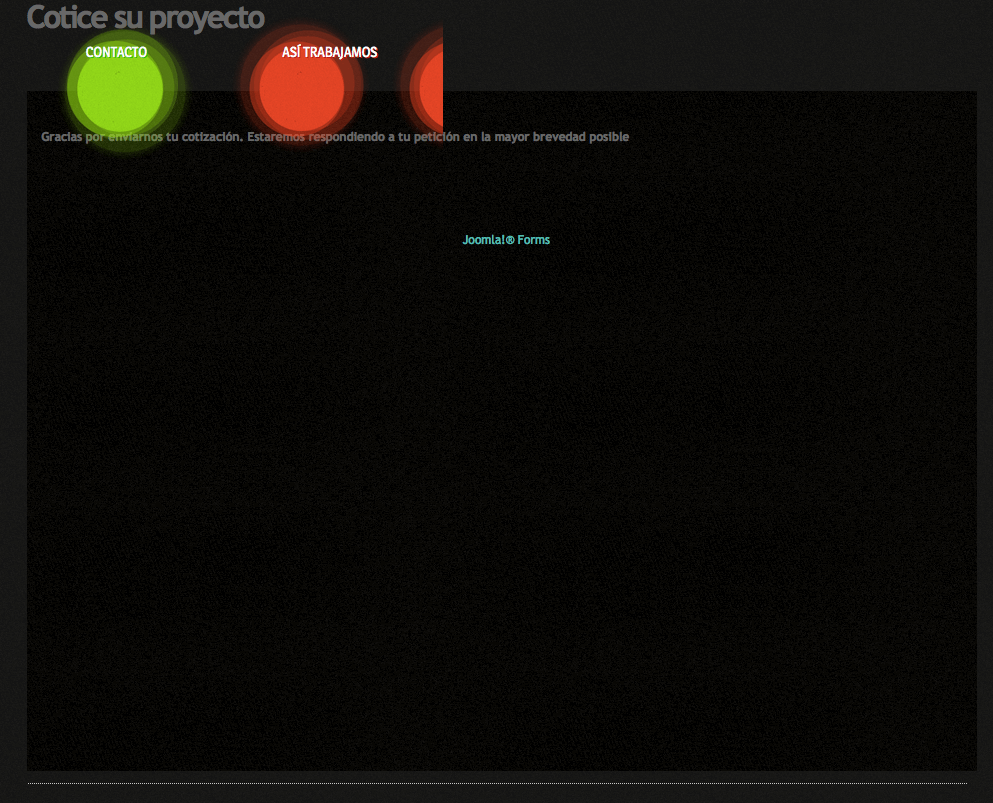Open the CONTACTO menu item
Screen dimensions: 993x803
coord(116,52)
